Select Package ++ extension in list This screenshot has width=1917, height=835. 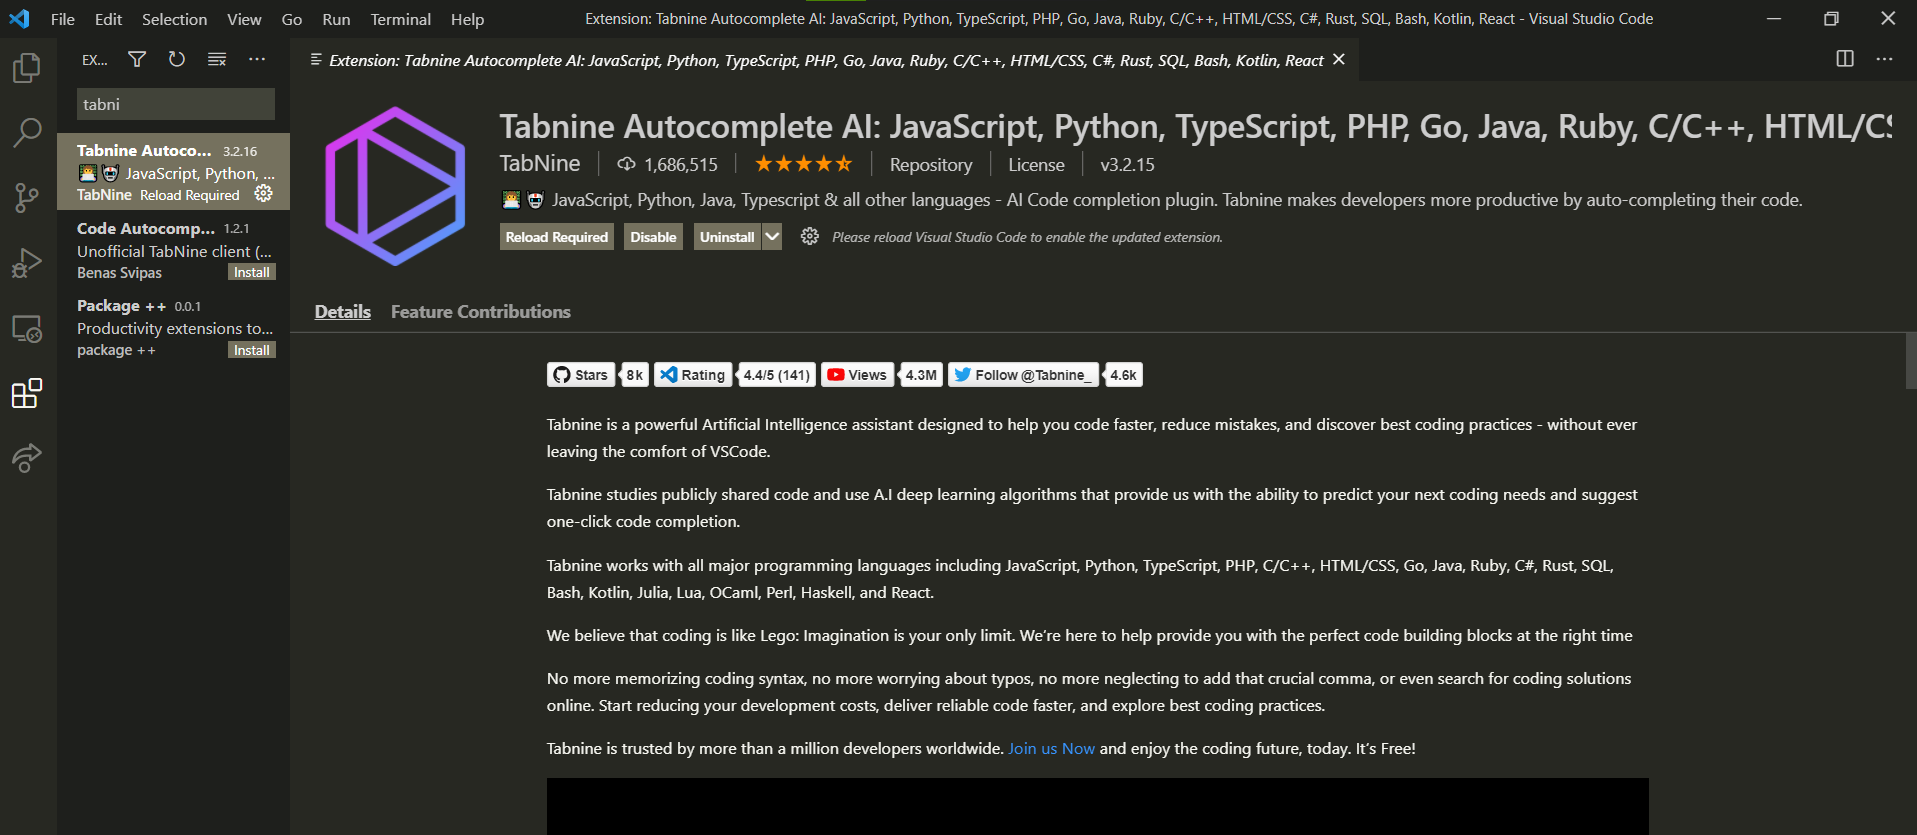point(173,327)
